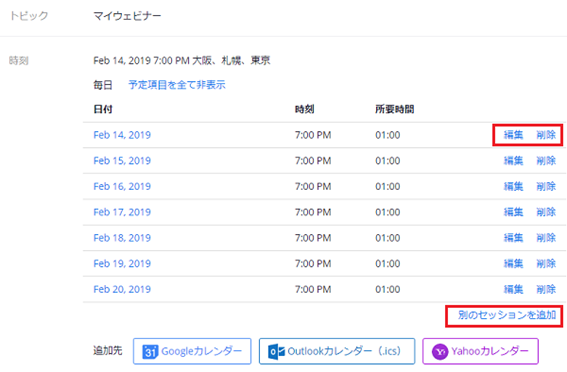Click 01:00 duration in Feb 18 row
Viewport: 567px width, 372px height.
[388, 238]
